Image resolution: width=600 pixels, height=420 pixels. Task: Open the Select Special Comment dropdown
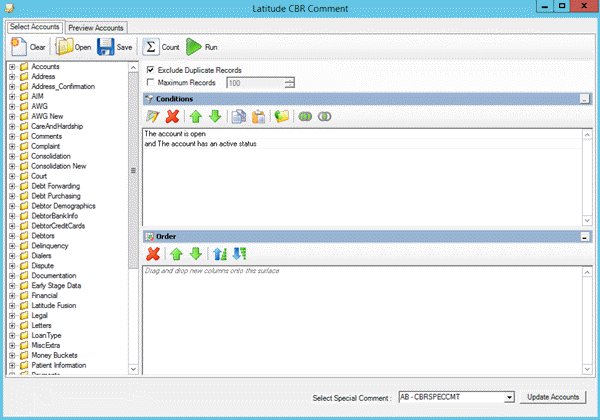pos(509,397)
